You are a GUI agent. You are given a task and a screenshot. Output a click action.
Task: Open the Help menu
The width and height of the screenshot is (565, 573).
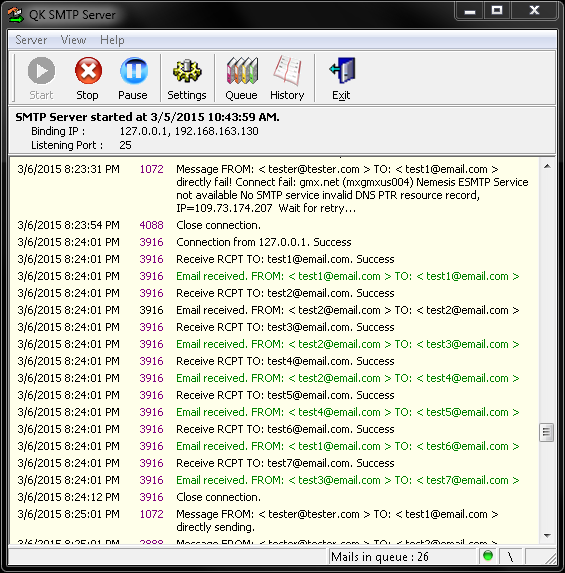[112, 39]
